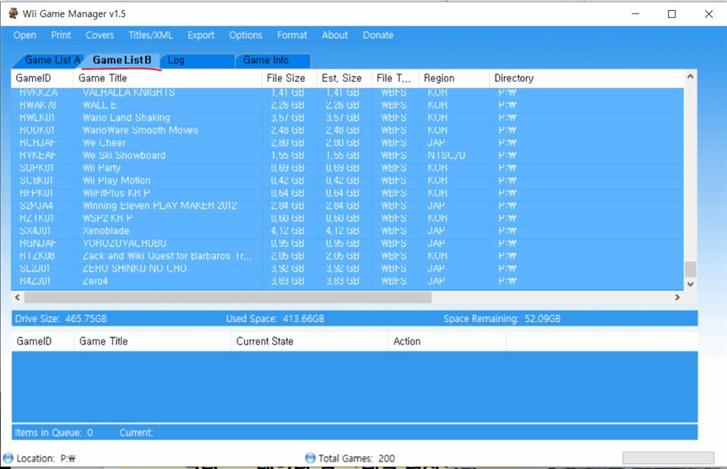Select the VALHALLA KNIGHTS row
This screenshot has height=469, width=727.
(347, 93)
